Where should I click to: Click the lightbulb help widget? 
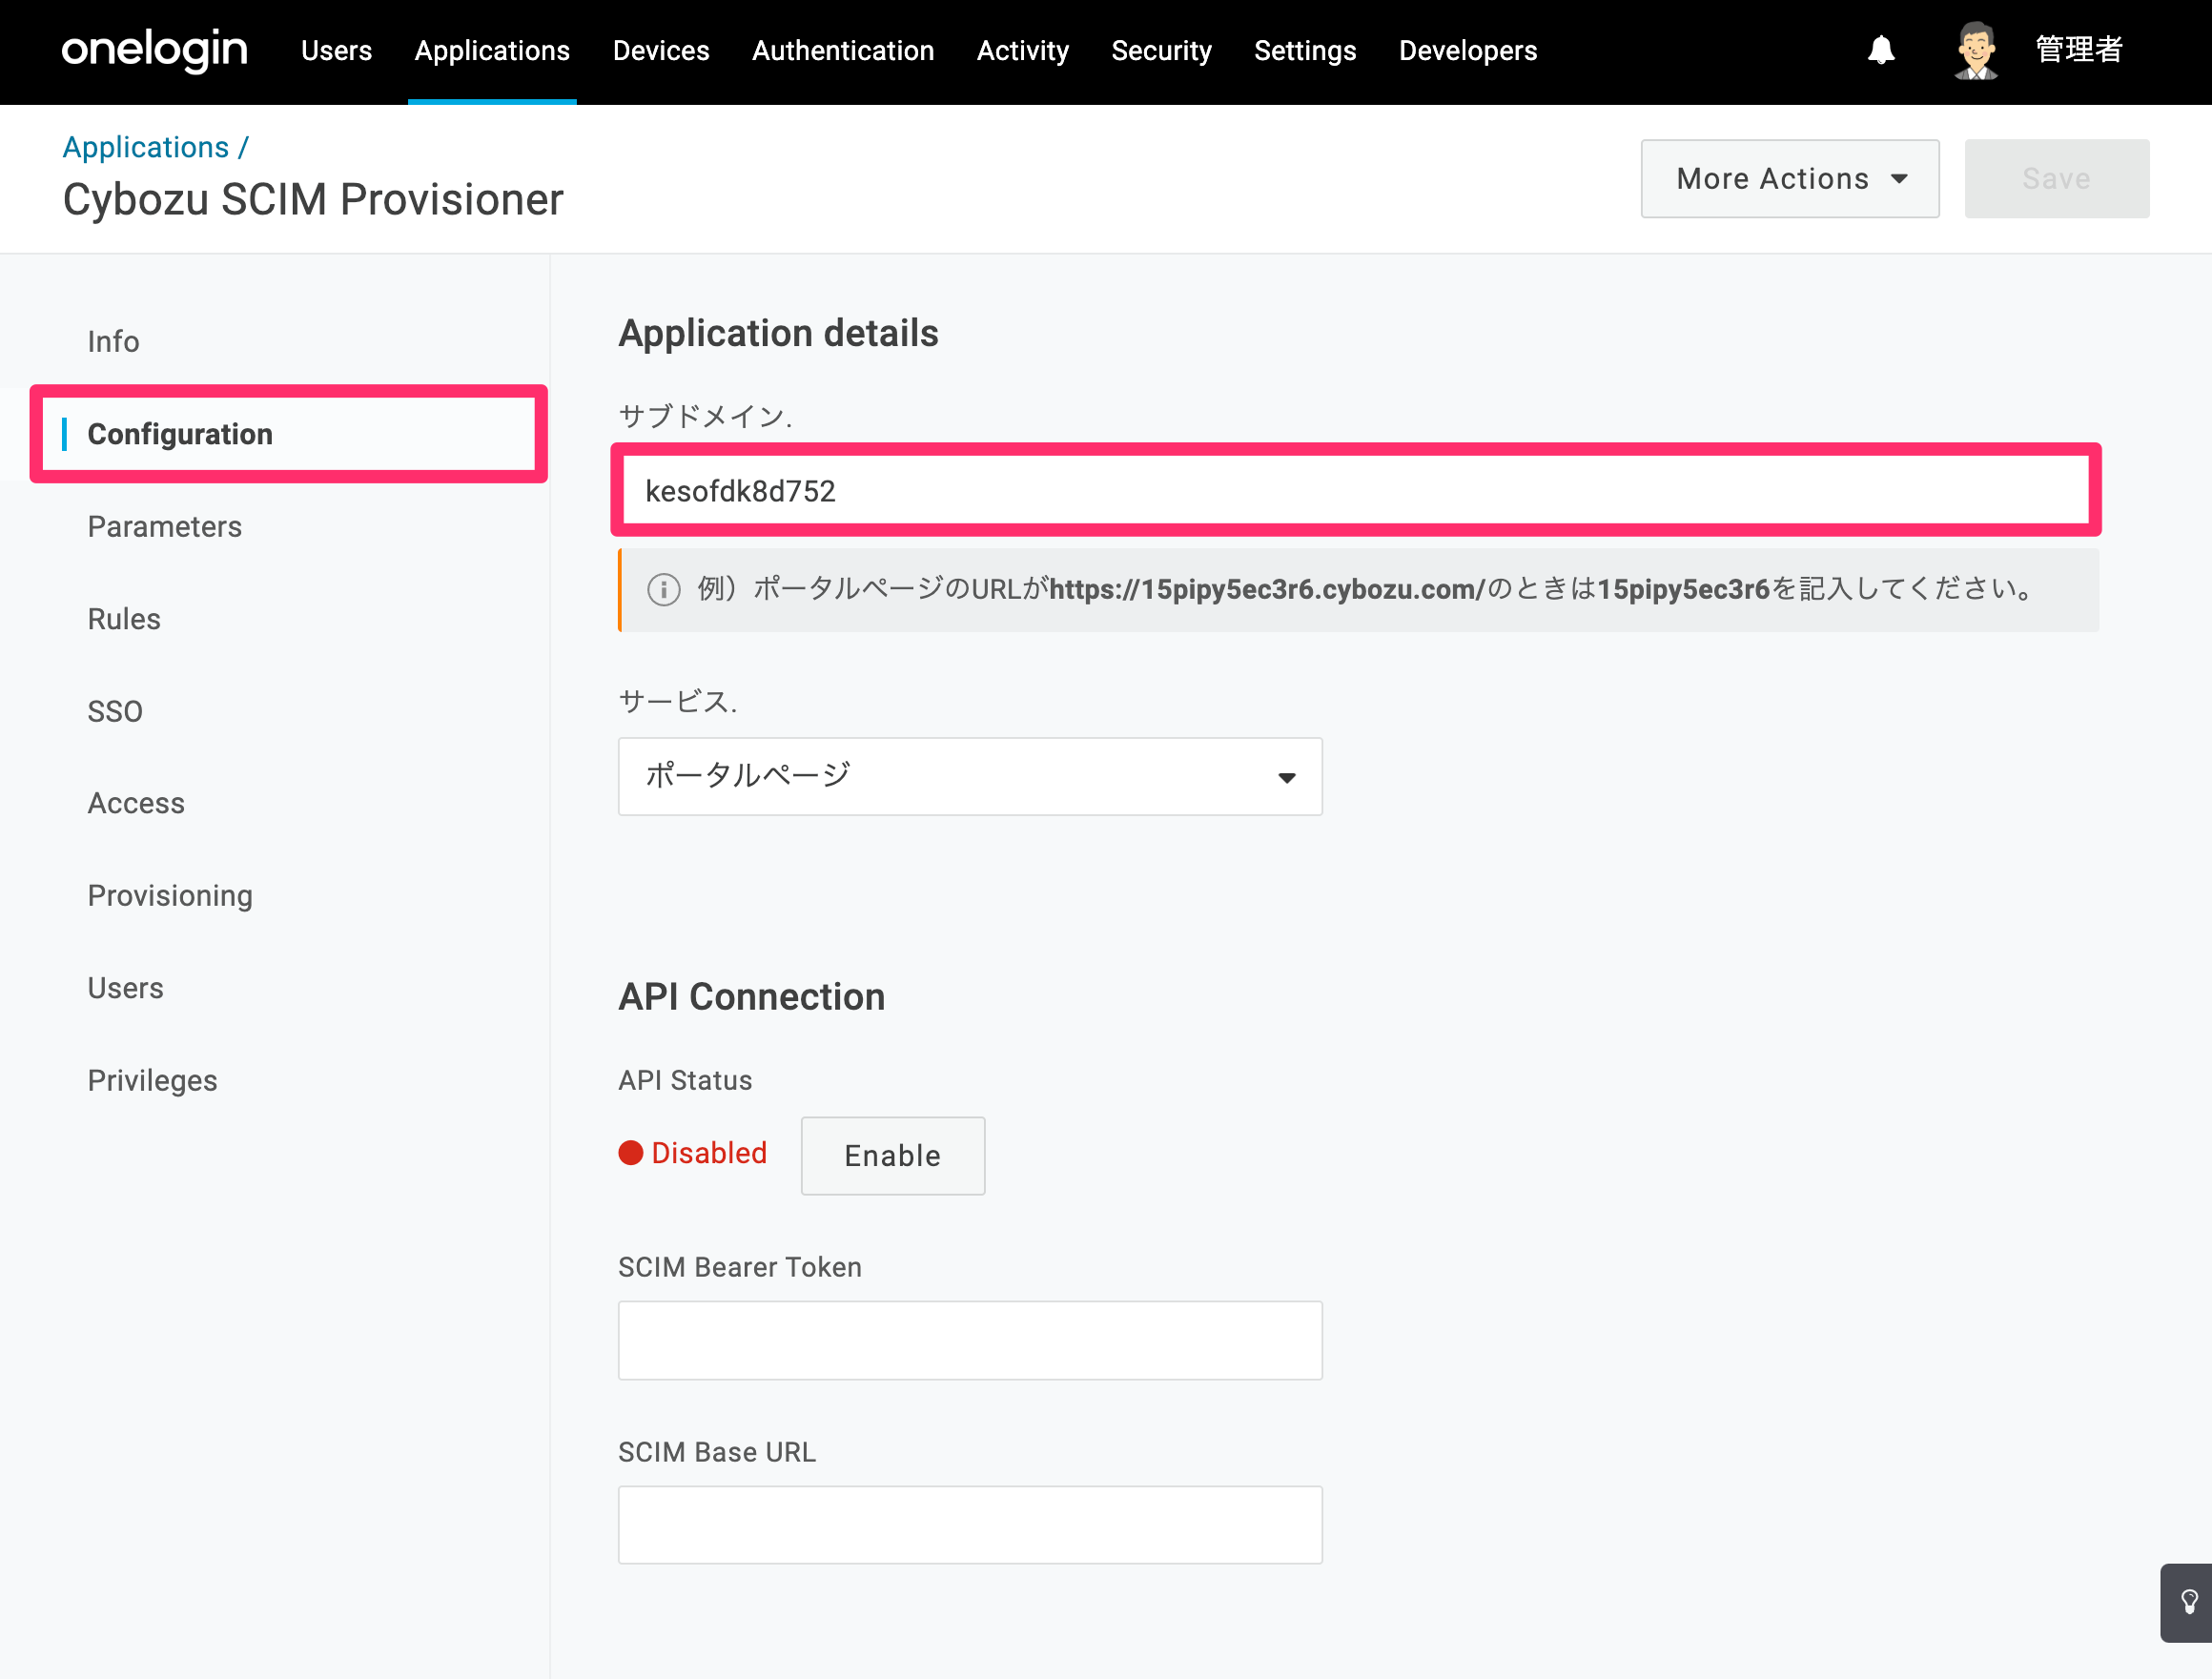[x=2188, y=1602]
